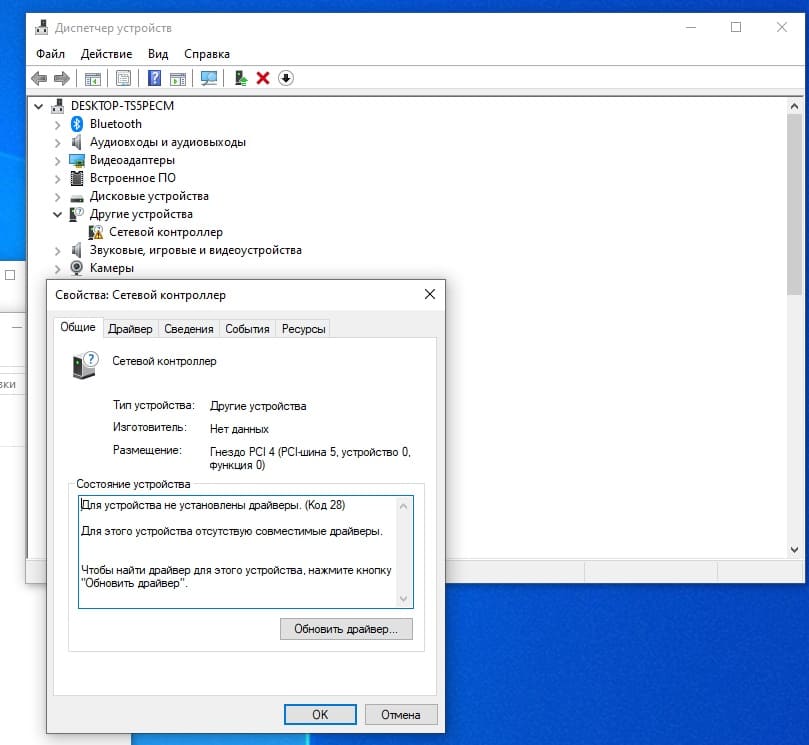Click the Отмена button

401,715
